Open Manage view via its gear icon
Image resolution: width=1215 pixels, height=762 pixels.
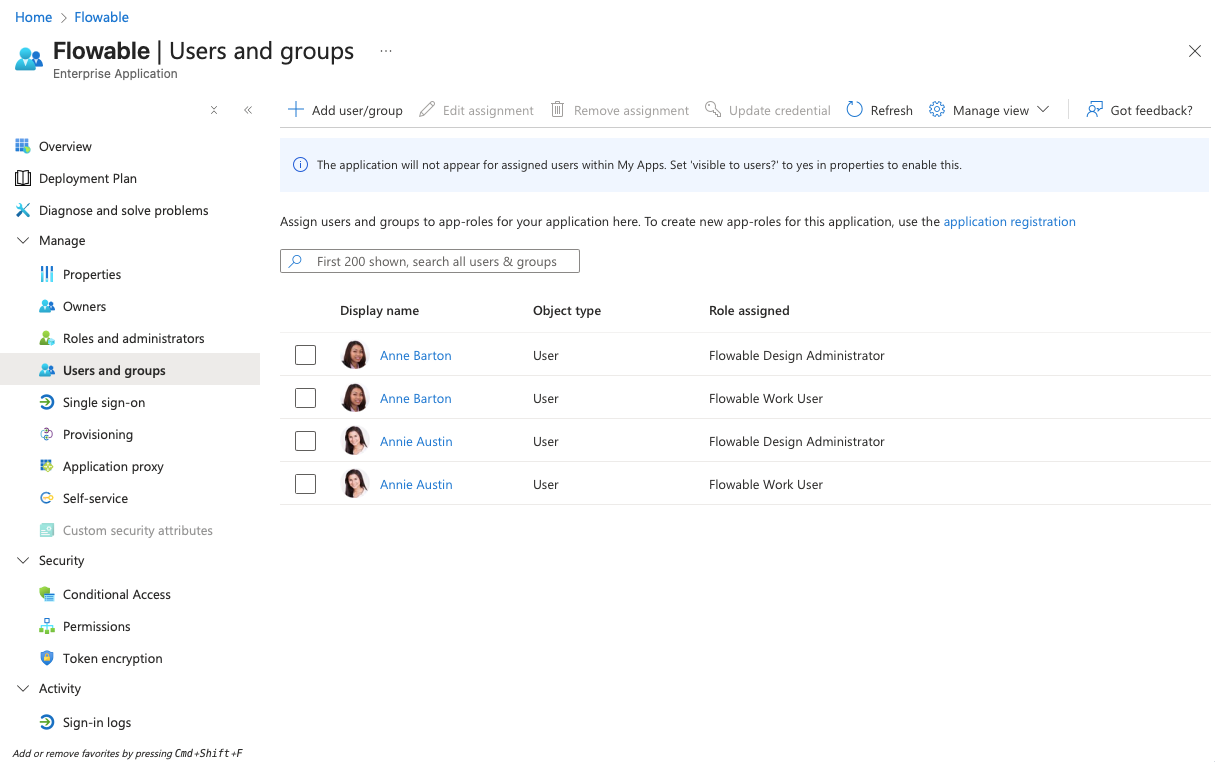coord(937,109)
